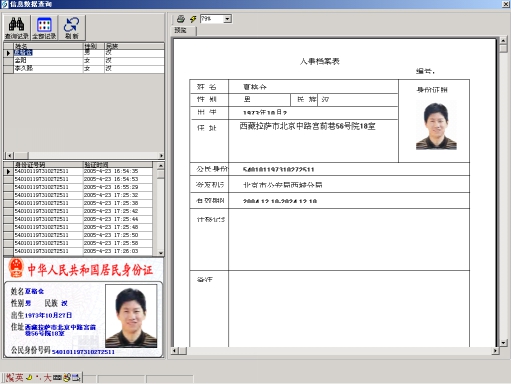This screenshot has height=384, width=511.
Task: Click preview horizontal scrollbar right arrow
Action: 495,351
